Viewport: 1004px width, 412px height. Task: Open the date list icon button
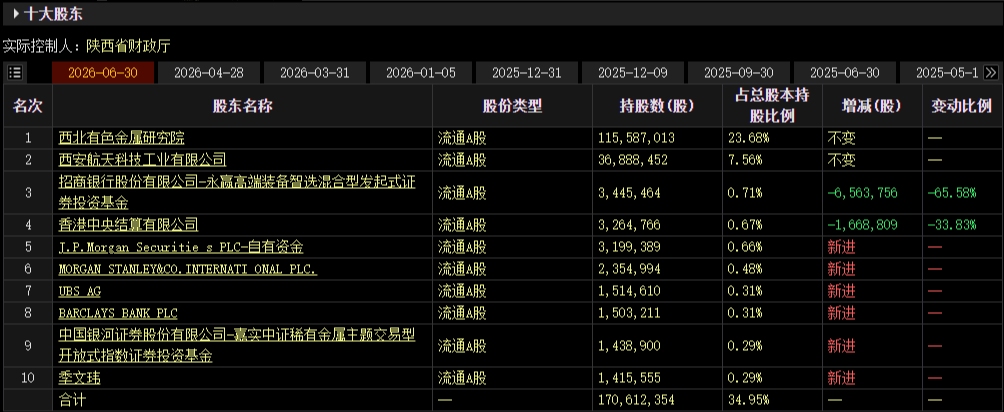pyautogui.click(x=15, y=72)
